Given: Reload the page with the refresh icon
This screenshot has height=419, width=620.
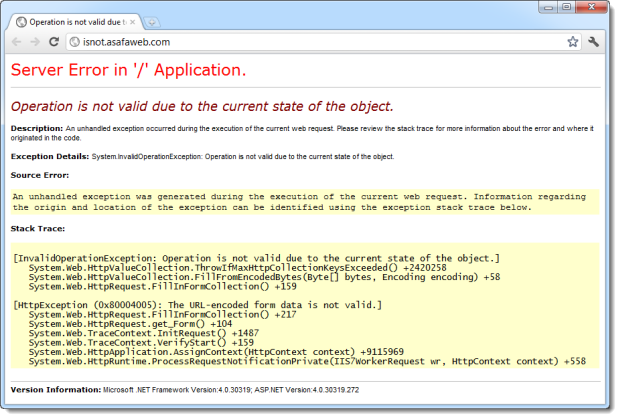Looking at the screenshot, I should [x=54, y=42].
